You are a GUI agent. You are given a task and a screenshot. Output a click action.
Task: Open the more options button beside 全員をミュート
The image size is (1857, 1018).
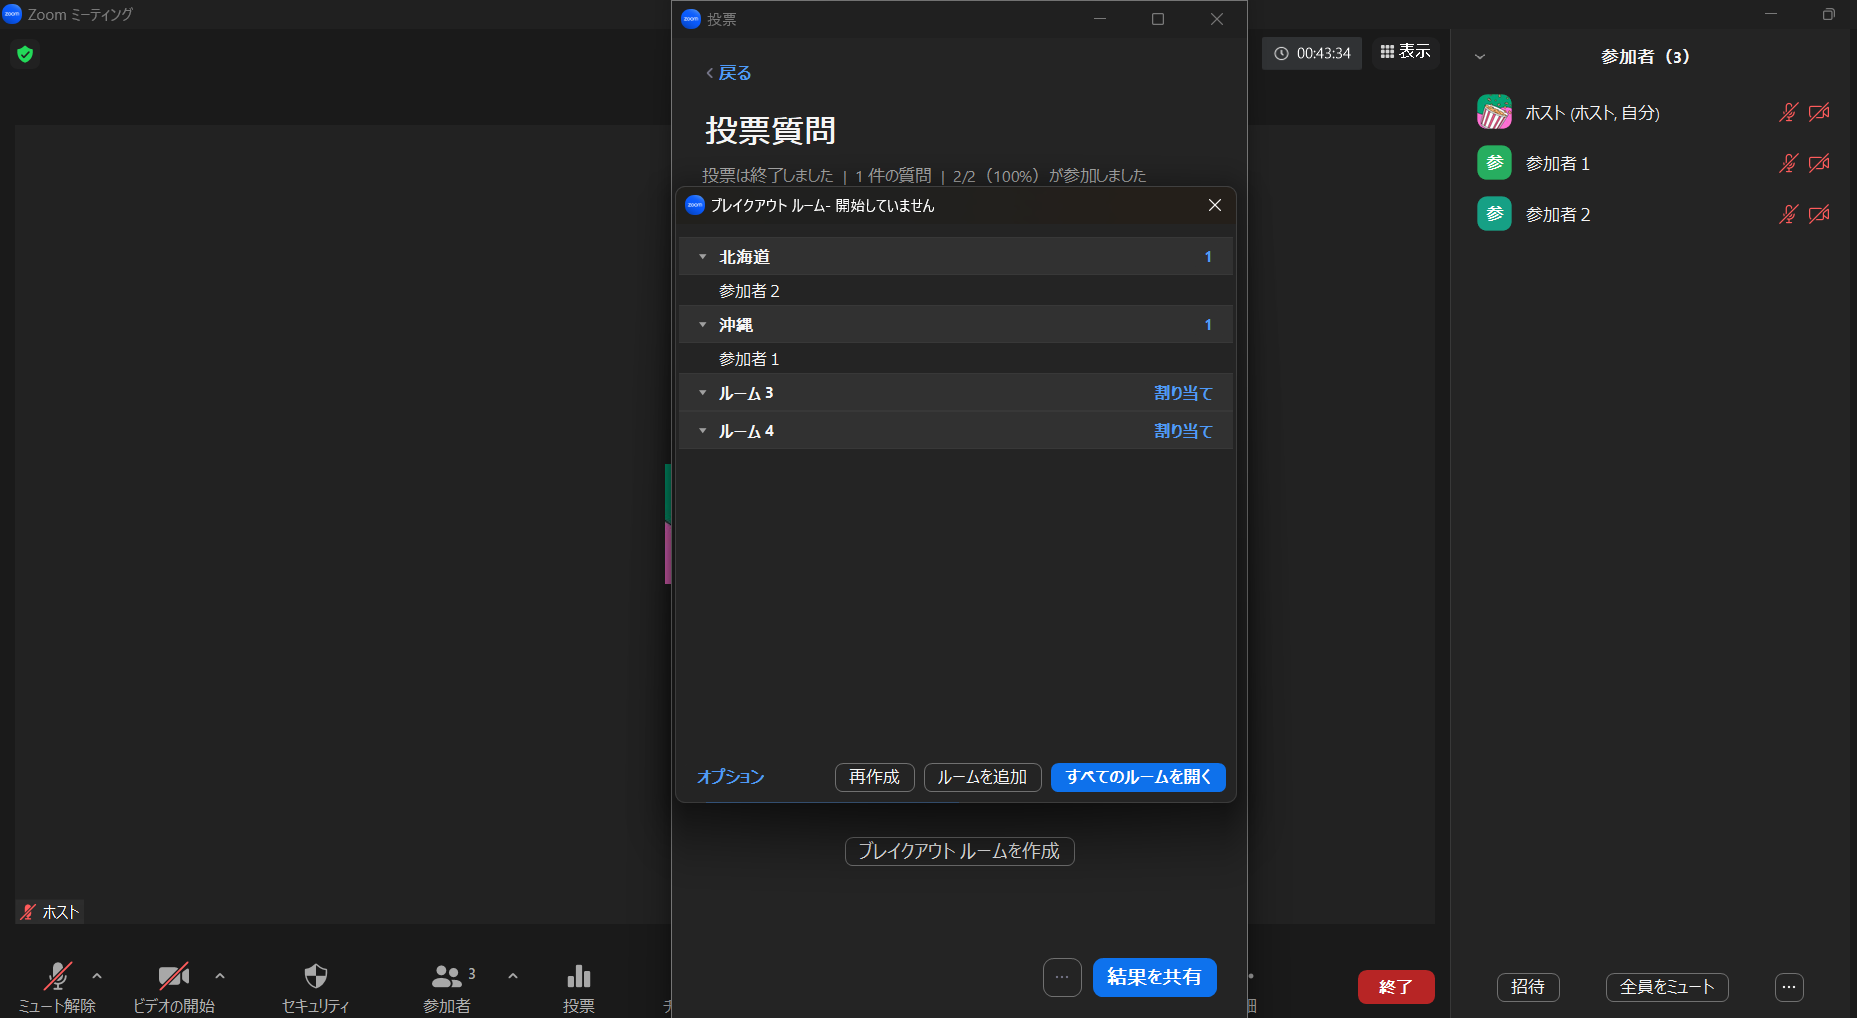pyautogui.click(x=1788, y=987)
